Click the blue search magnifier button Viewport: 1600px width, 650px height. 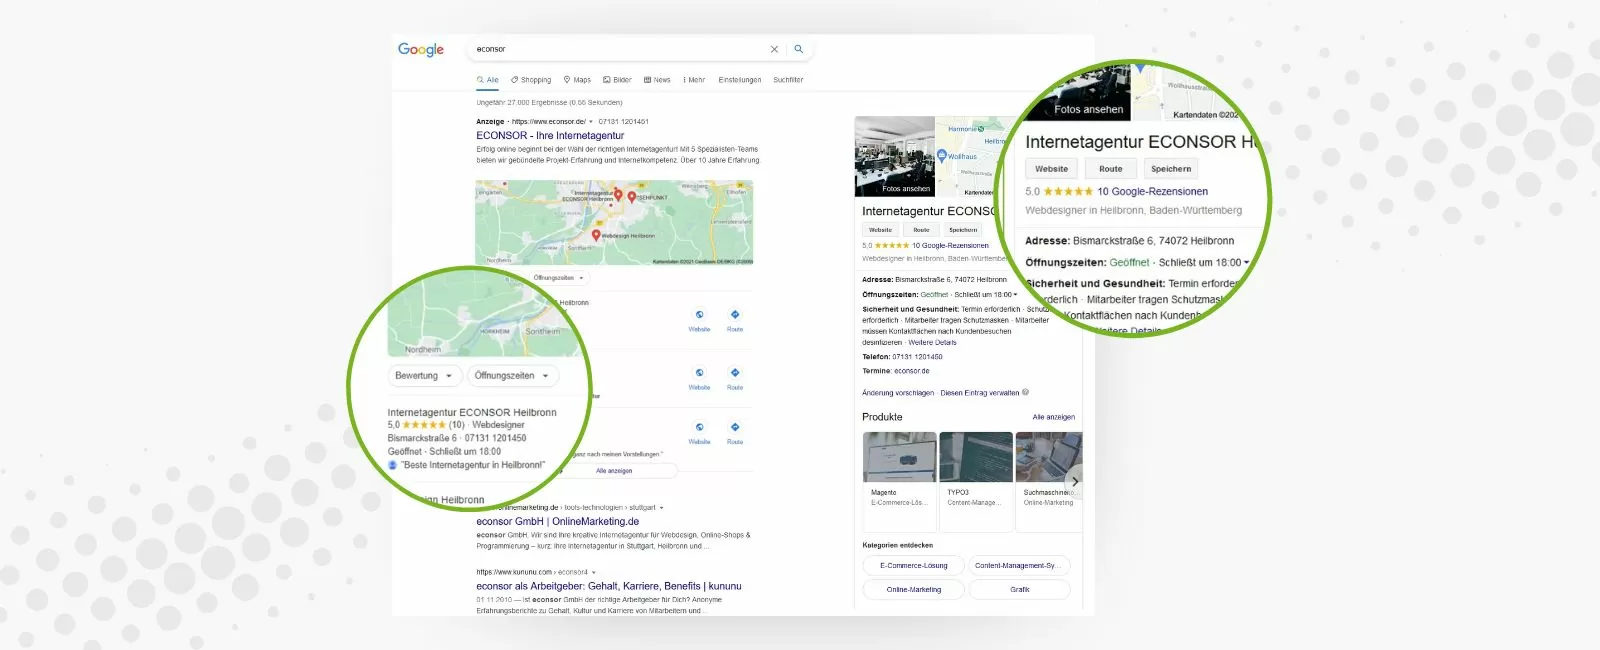(799, 49)
